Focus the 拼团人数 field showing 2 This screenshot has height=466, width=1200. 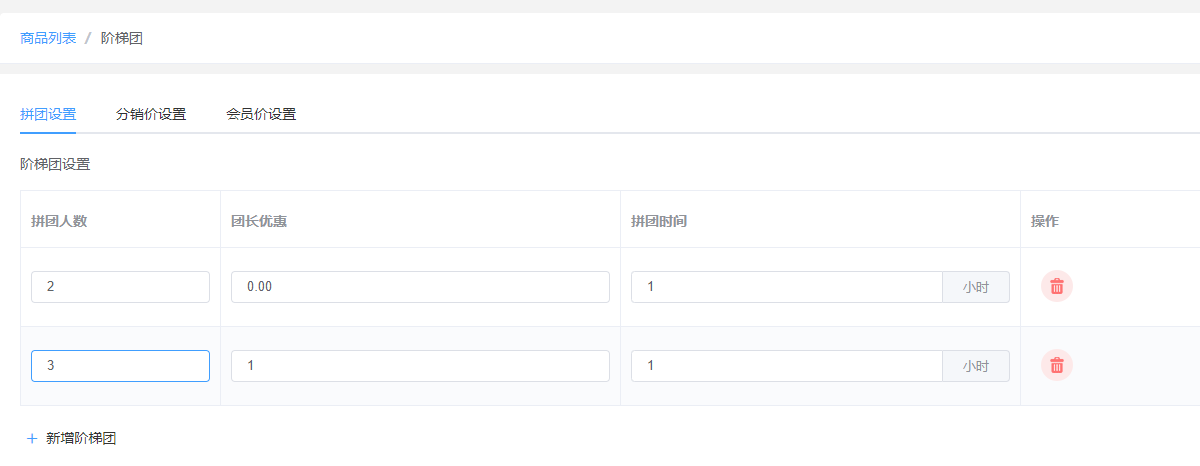tap(120, 287)
